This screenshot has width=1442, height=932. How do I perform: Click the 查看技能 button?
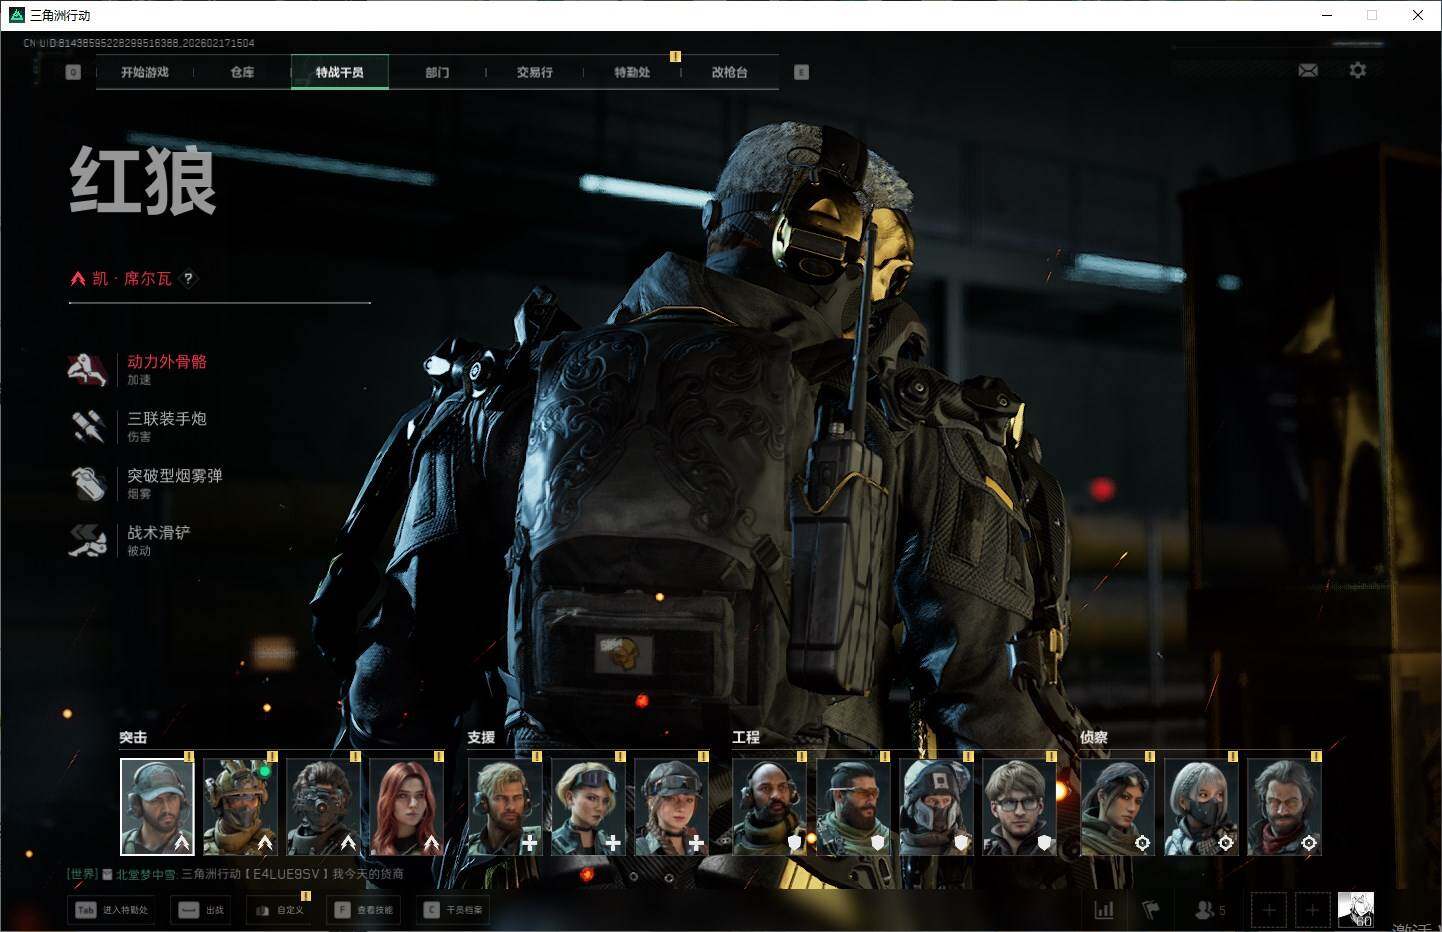tap(365, 910)
